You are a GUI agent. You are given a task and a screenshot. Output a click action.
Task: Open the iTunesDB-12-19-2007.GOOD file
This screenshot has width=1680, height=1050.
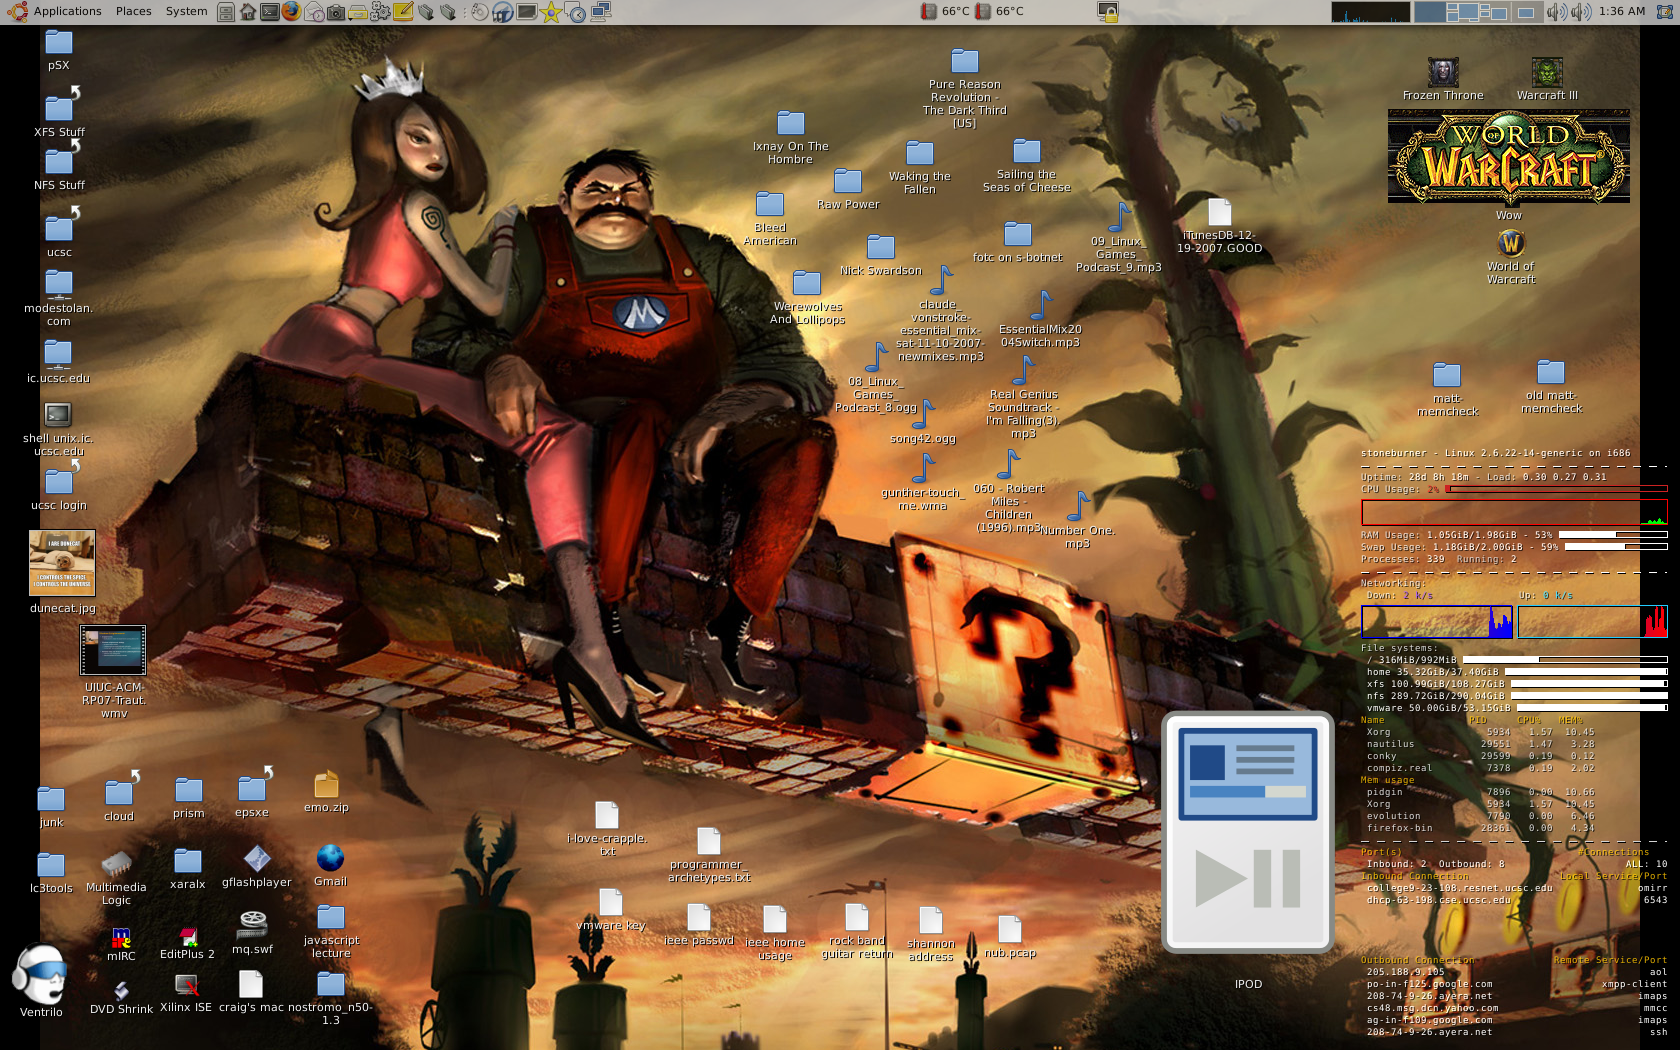(1219, 226)
